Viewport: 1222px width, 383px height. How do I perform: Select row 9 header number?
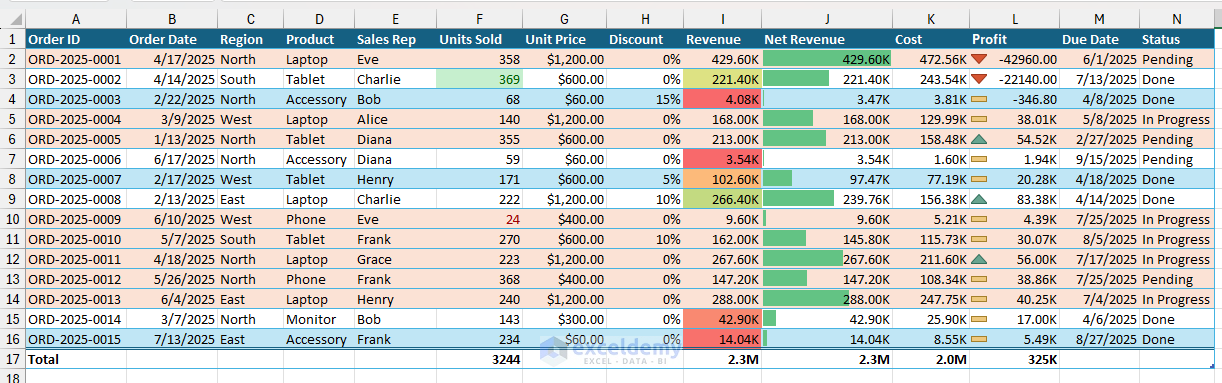(13, 199)
